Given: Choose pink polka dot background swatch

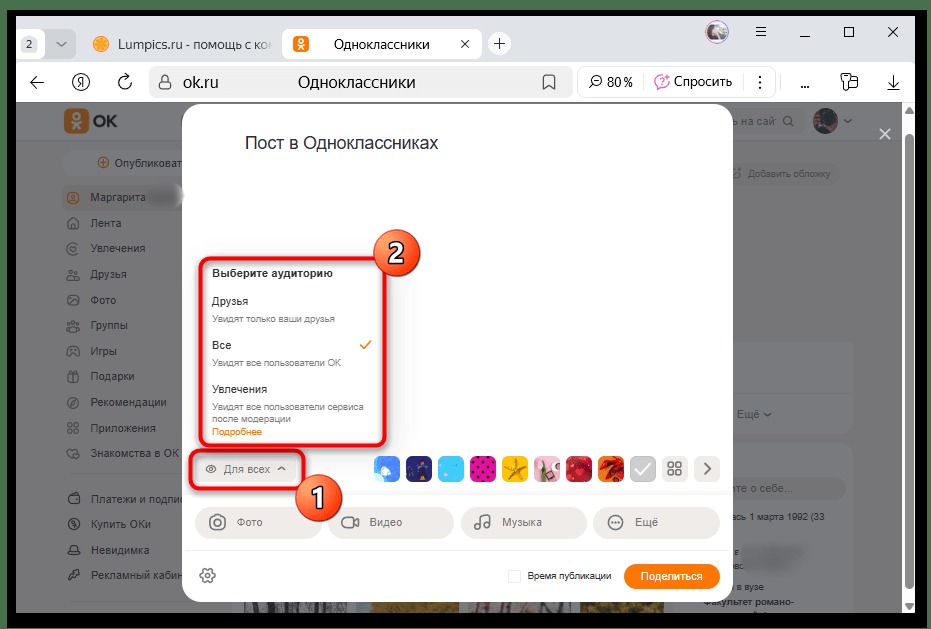Looking at the screenshot, I should (482, 469).
